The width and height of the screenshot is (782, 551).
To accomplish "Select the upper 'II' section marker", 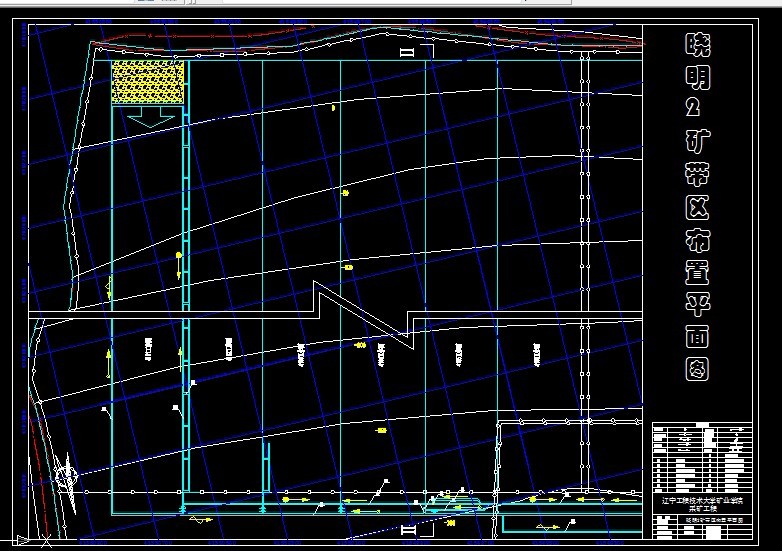I will pyautogui.click(x=407, y=52).
